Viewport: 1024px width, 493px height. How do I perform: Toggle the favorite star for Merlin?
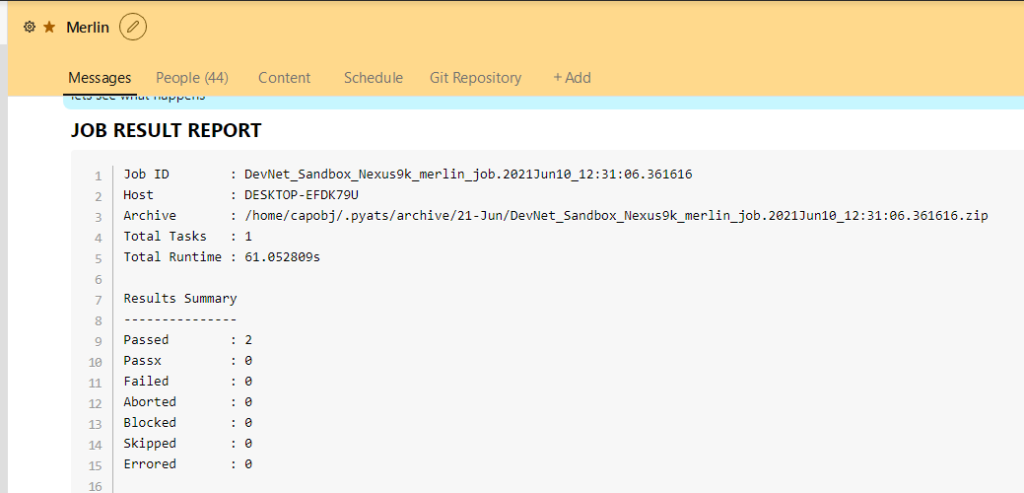point(49,27)
